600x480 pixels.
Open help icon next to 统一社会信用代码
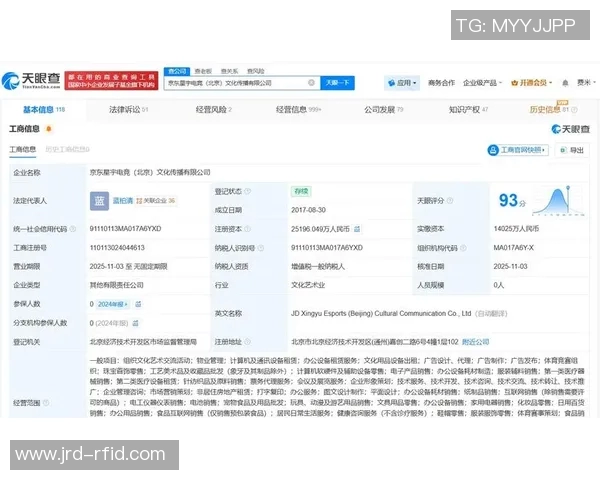pyautogui.click(x=73, y=229)
